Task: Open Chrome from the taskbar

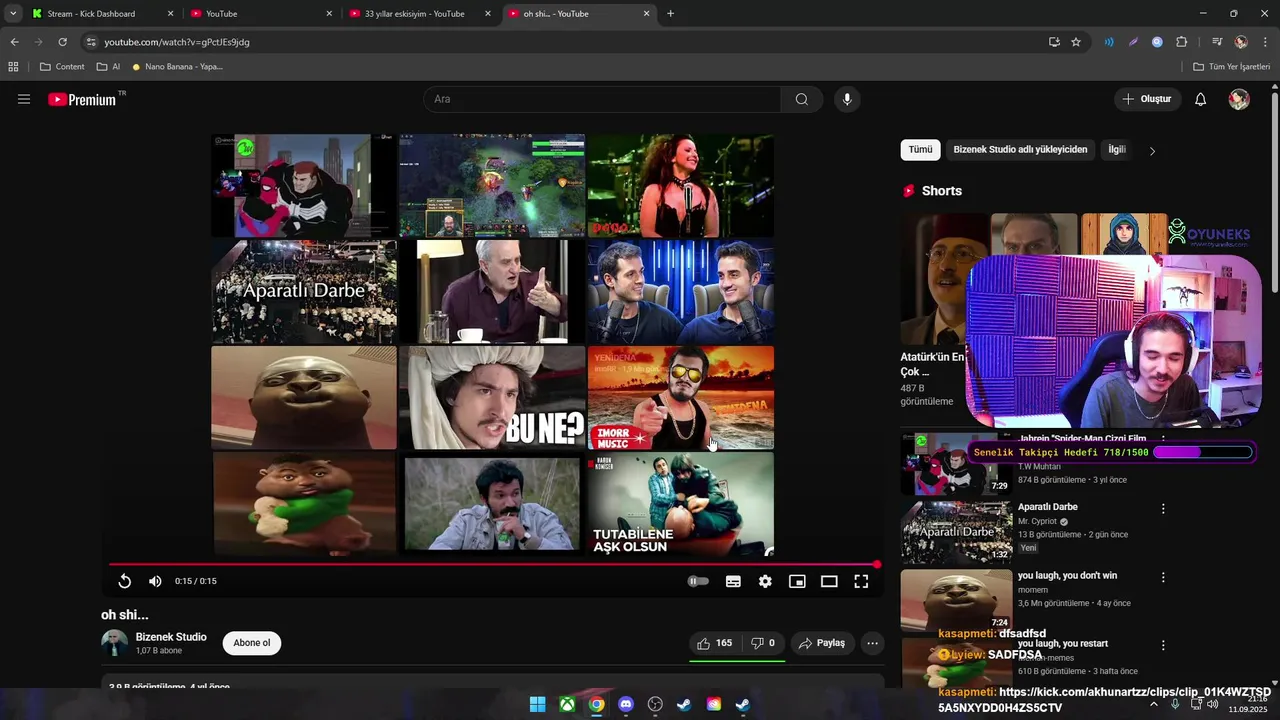Action: [596, 704]
